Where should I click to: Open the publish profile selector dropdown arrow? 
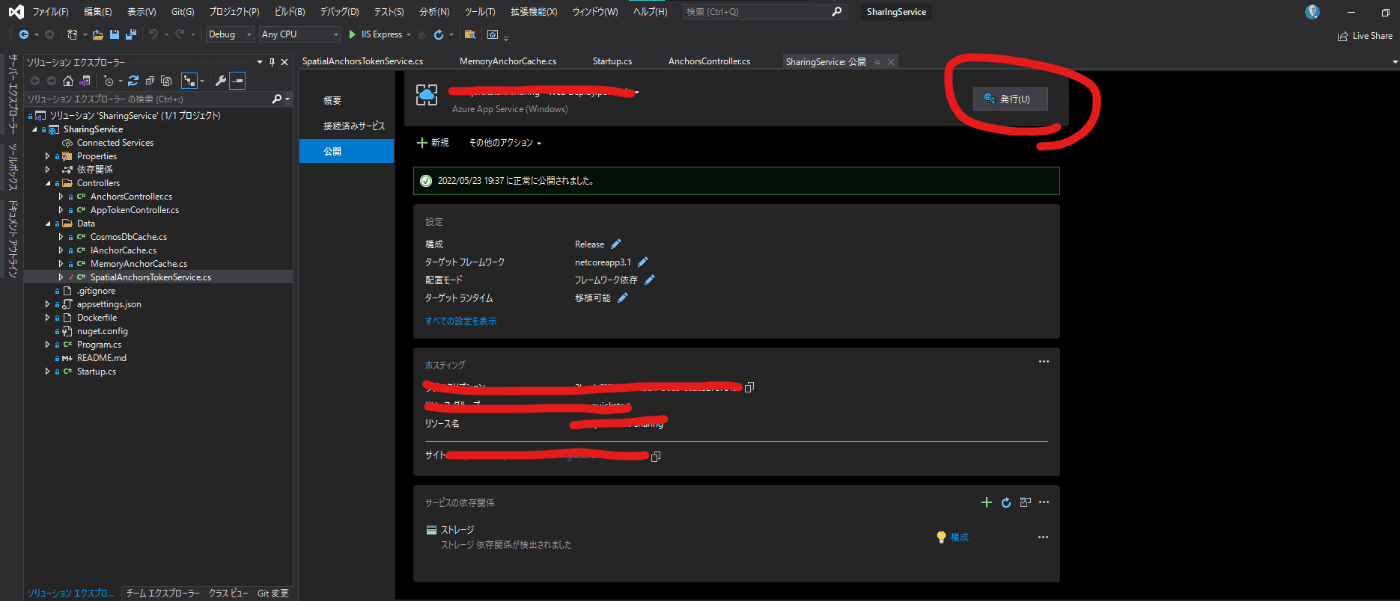pos(636,92)
